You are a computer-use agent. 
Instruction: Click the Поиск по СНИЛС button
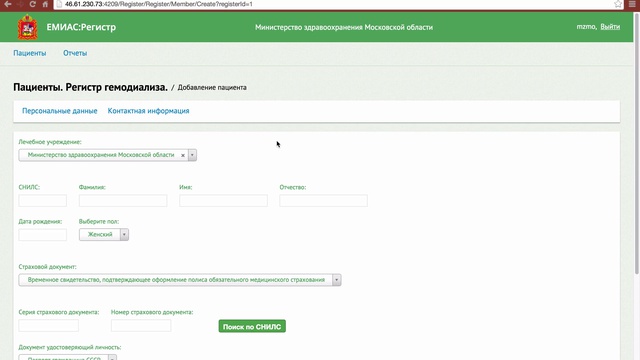[x=252, y=326]
